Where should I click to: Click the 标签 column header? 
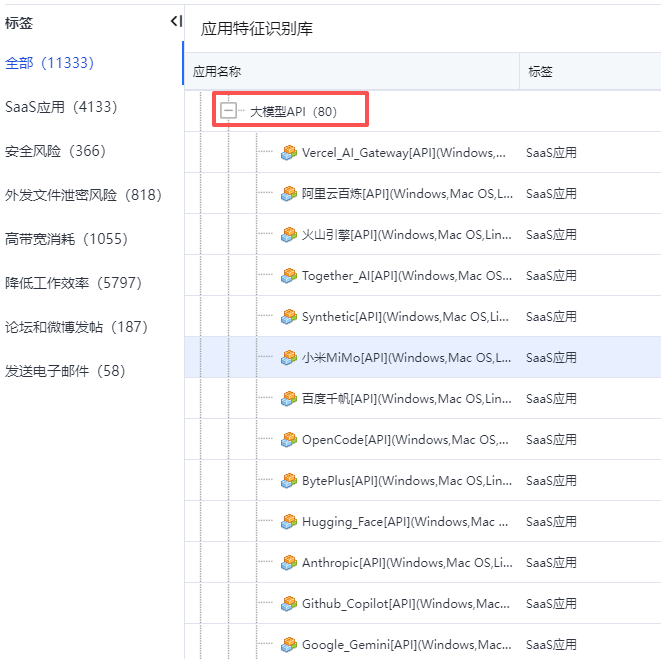pyautogui.click(x=540, y=72)
